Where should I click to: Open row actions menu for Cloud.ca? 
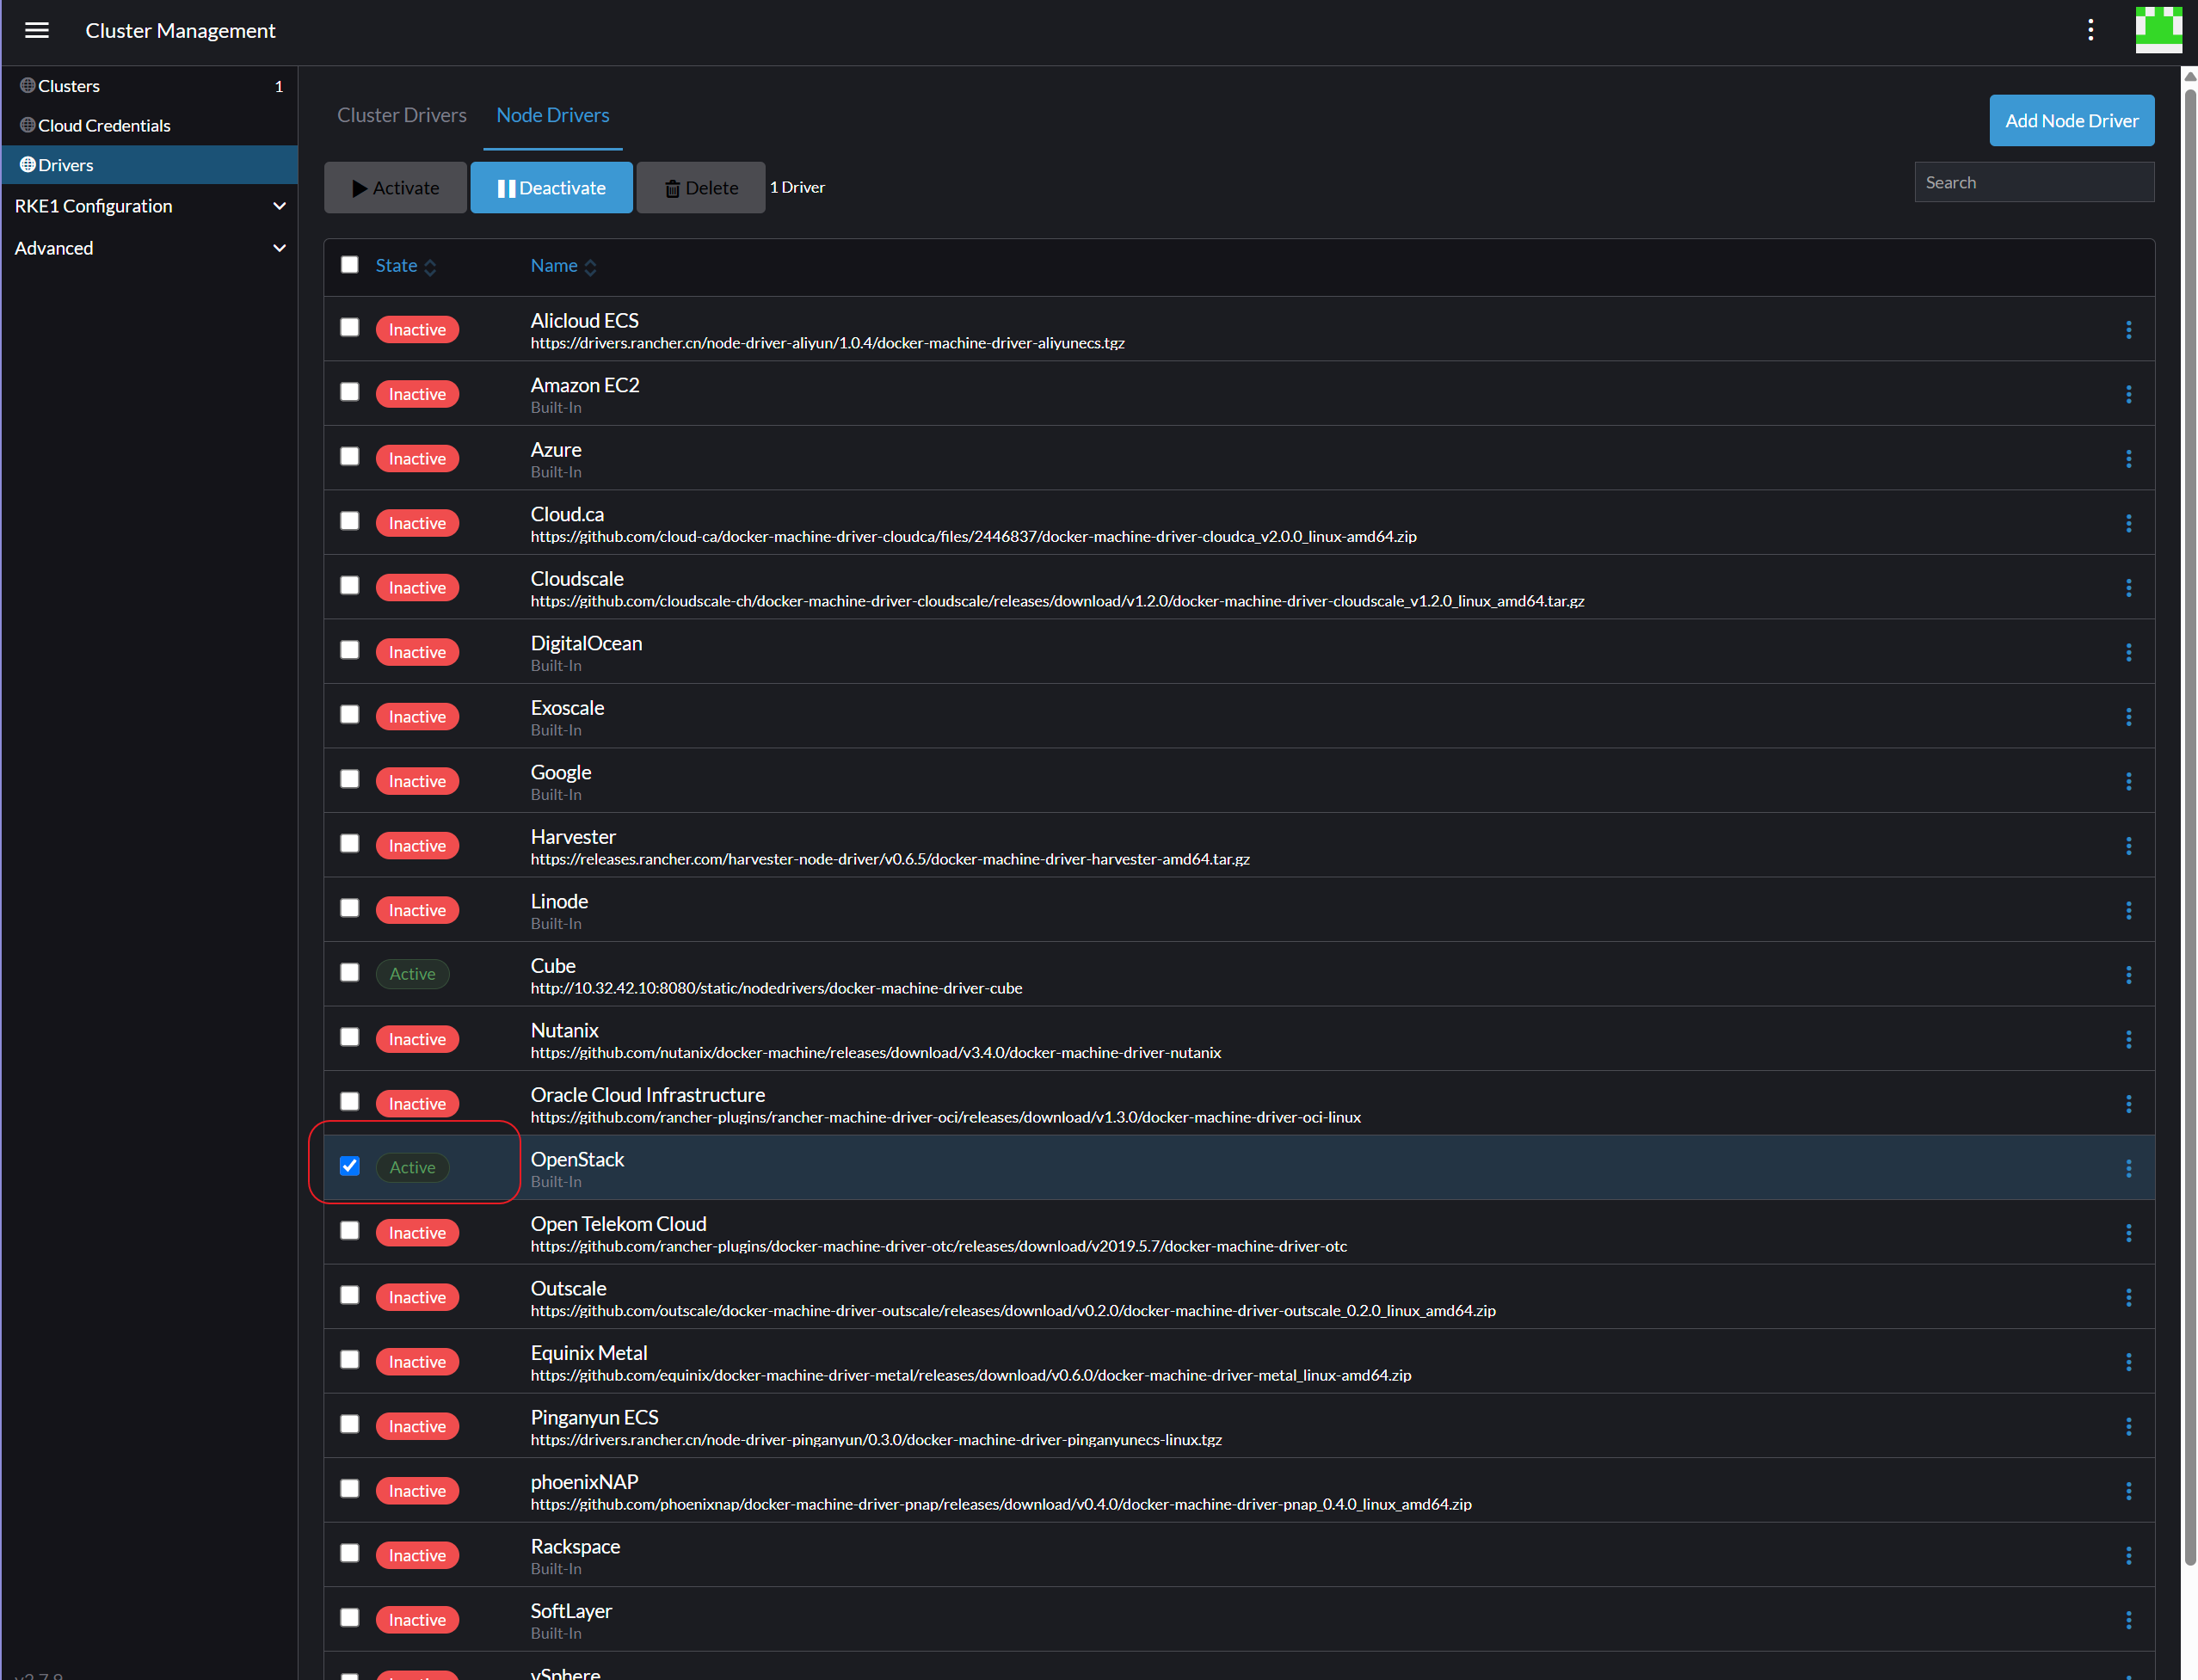pos(2128,523)
